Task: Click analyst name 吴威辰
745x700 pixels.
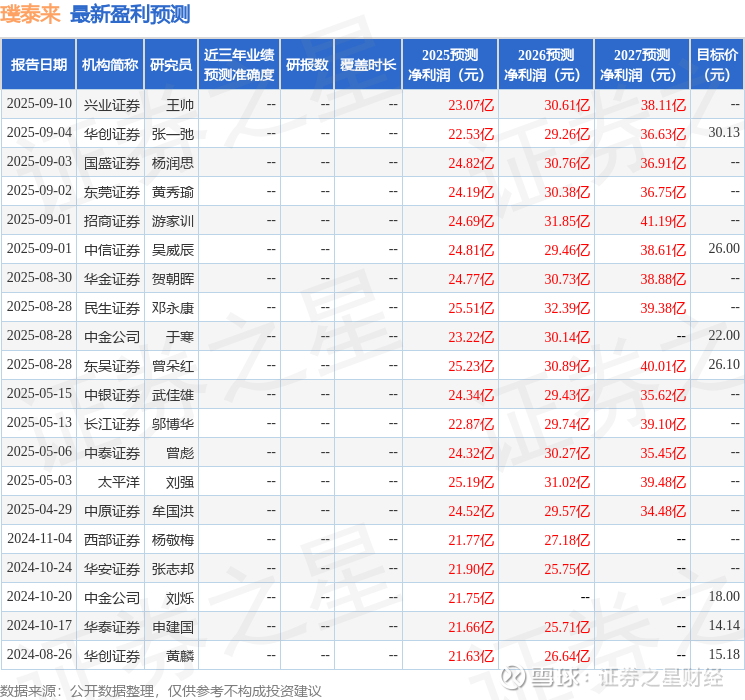Action: [173, 250]
